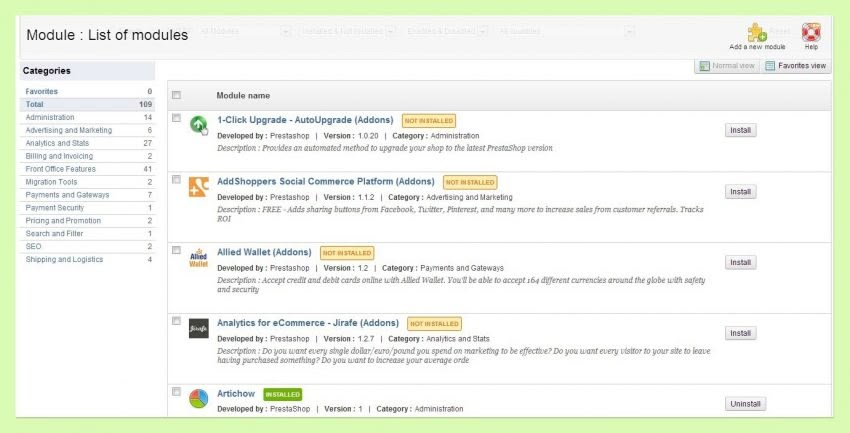Screen dimensions: 850x433
Task: Click NOT INSTALLED badge of 1-Click Upgrade
Action: pos(429,121)
